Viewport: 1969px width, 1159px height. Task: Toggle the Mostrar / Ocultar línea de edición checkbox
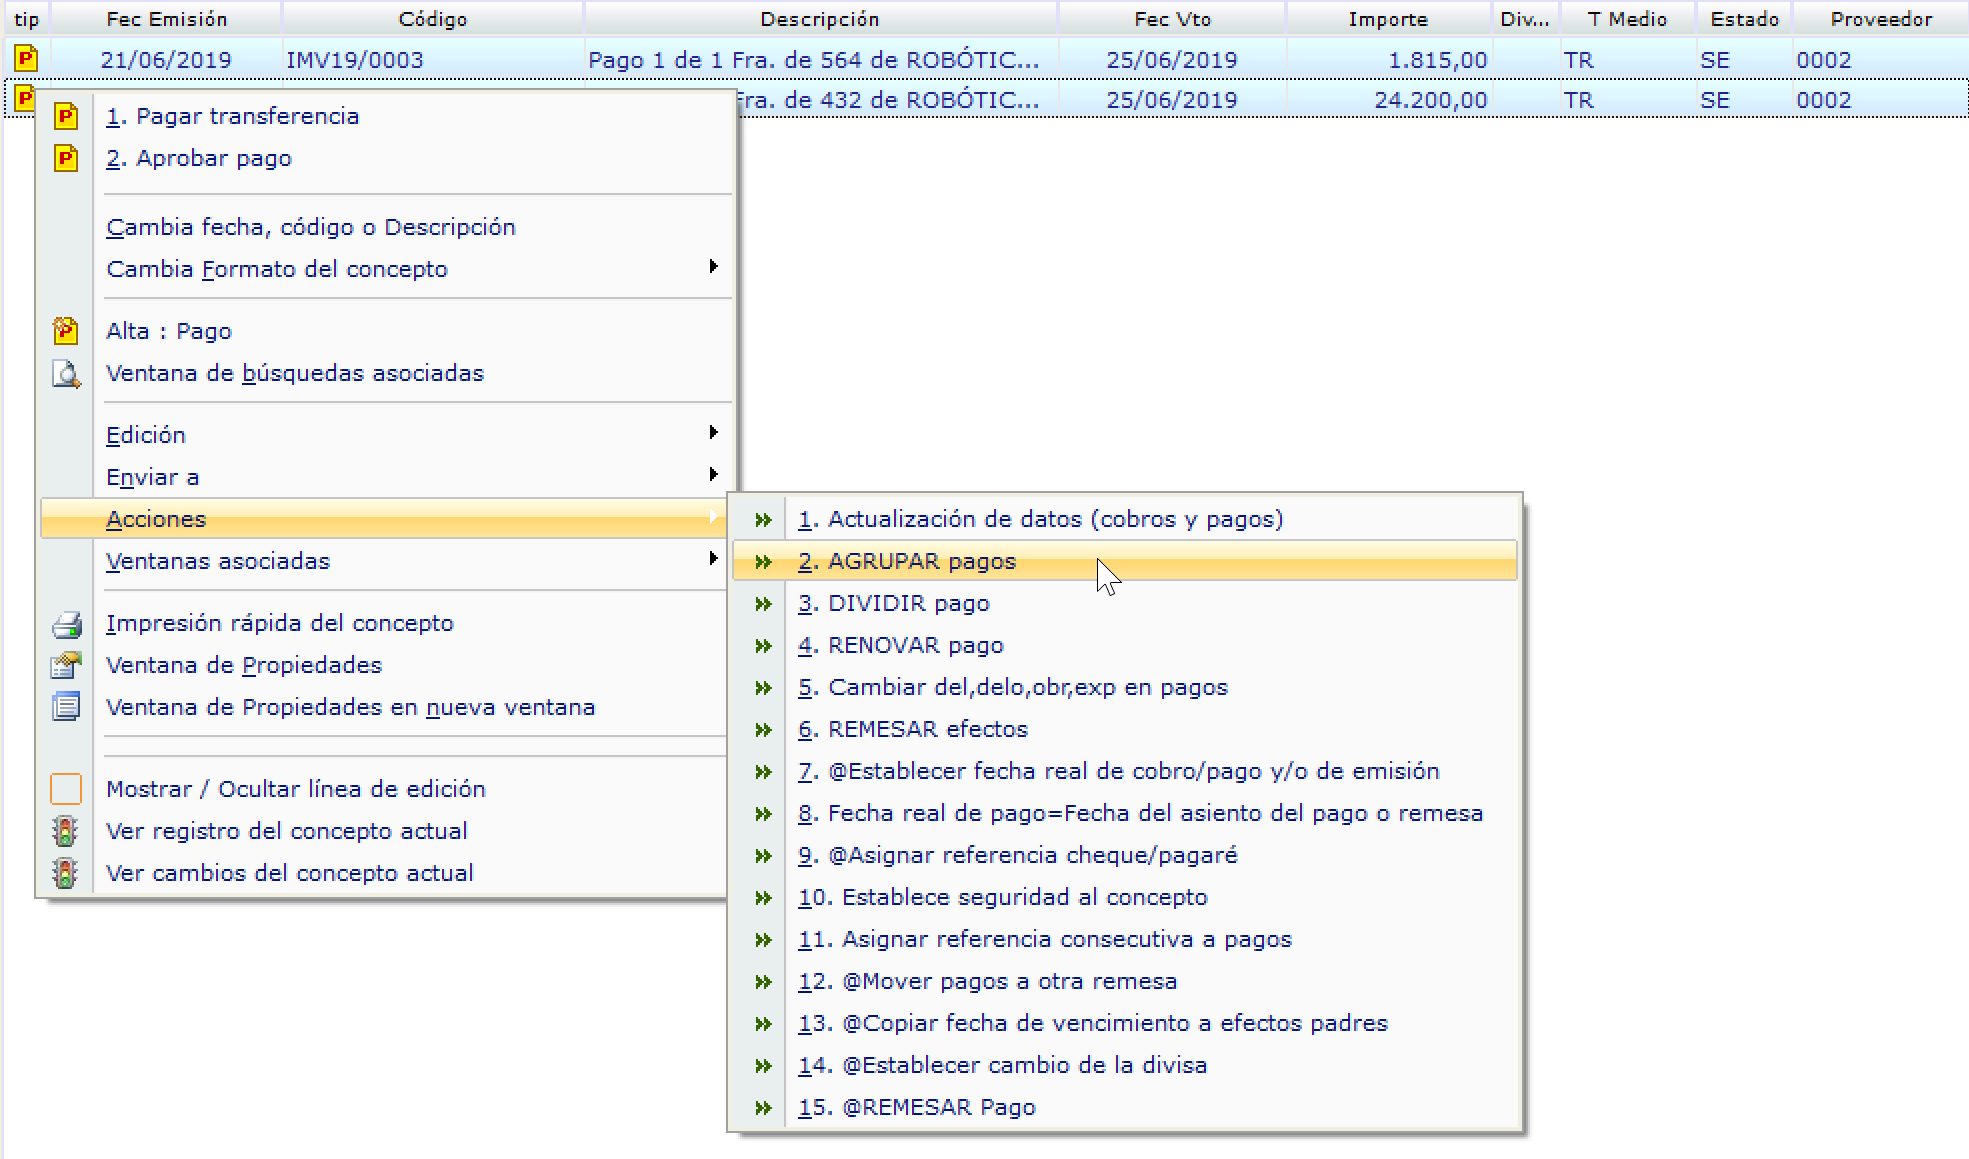tap(66, 789)
